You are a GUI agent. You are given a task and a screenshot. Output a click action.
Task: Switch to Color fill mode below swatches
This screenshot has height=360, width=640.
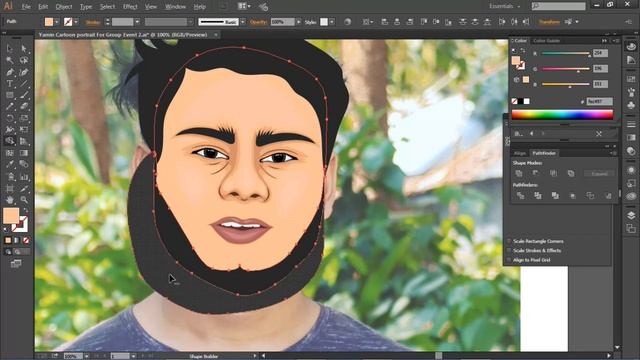(8, 240)
